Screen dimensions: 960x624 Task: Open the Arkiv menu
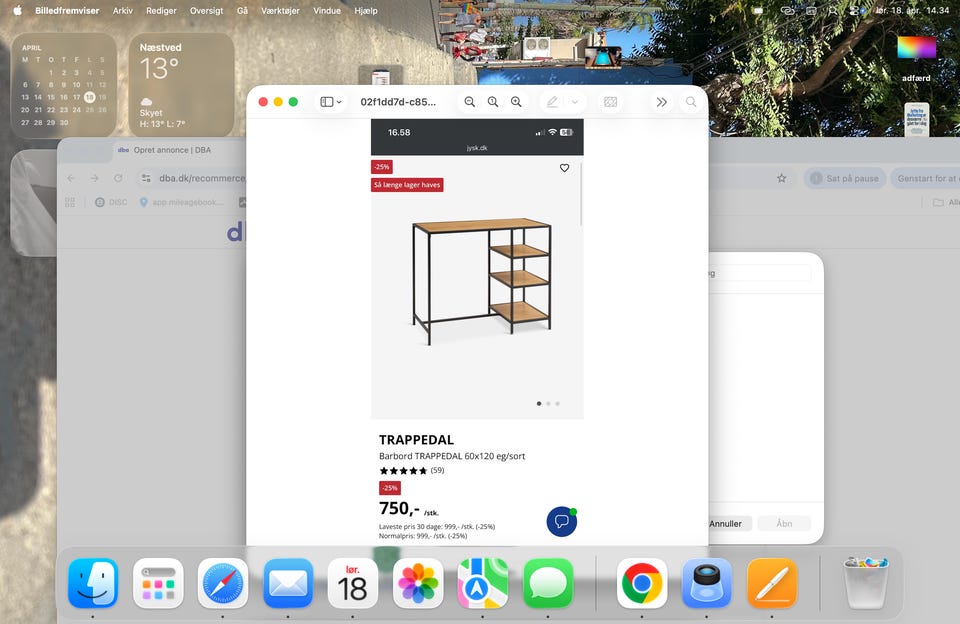pyautogui.click(x=122, y=10)
